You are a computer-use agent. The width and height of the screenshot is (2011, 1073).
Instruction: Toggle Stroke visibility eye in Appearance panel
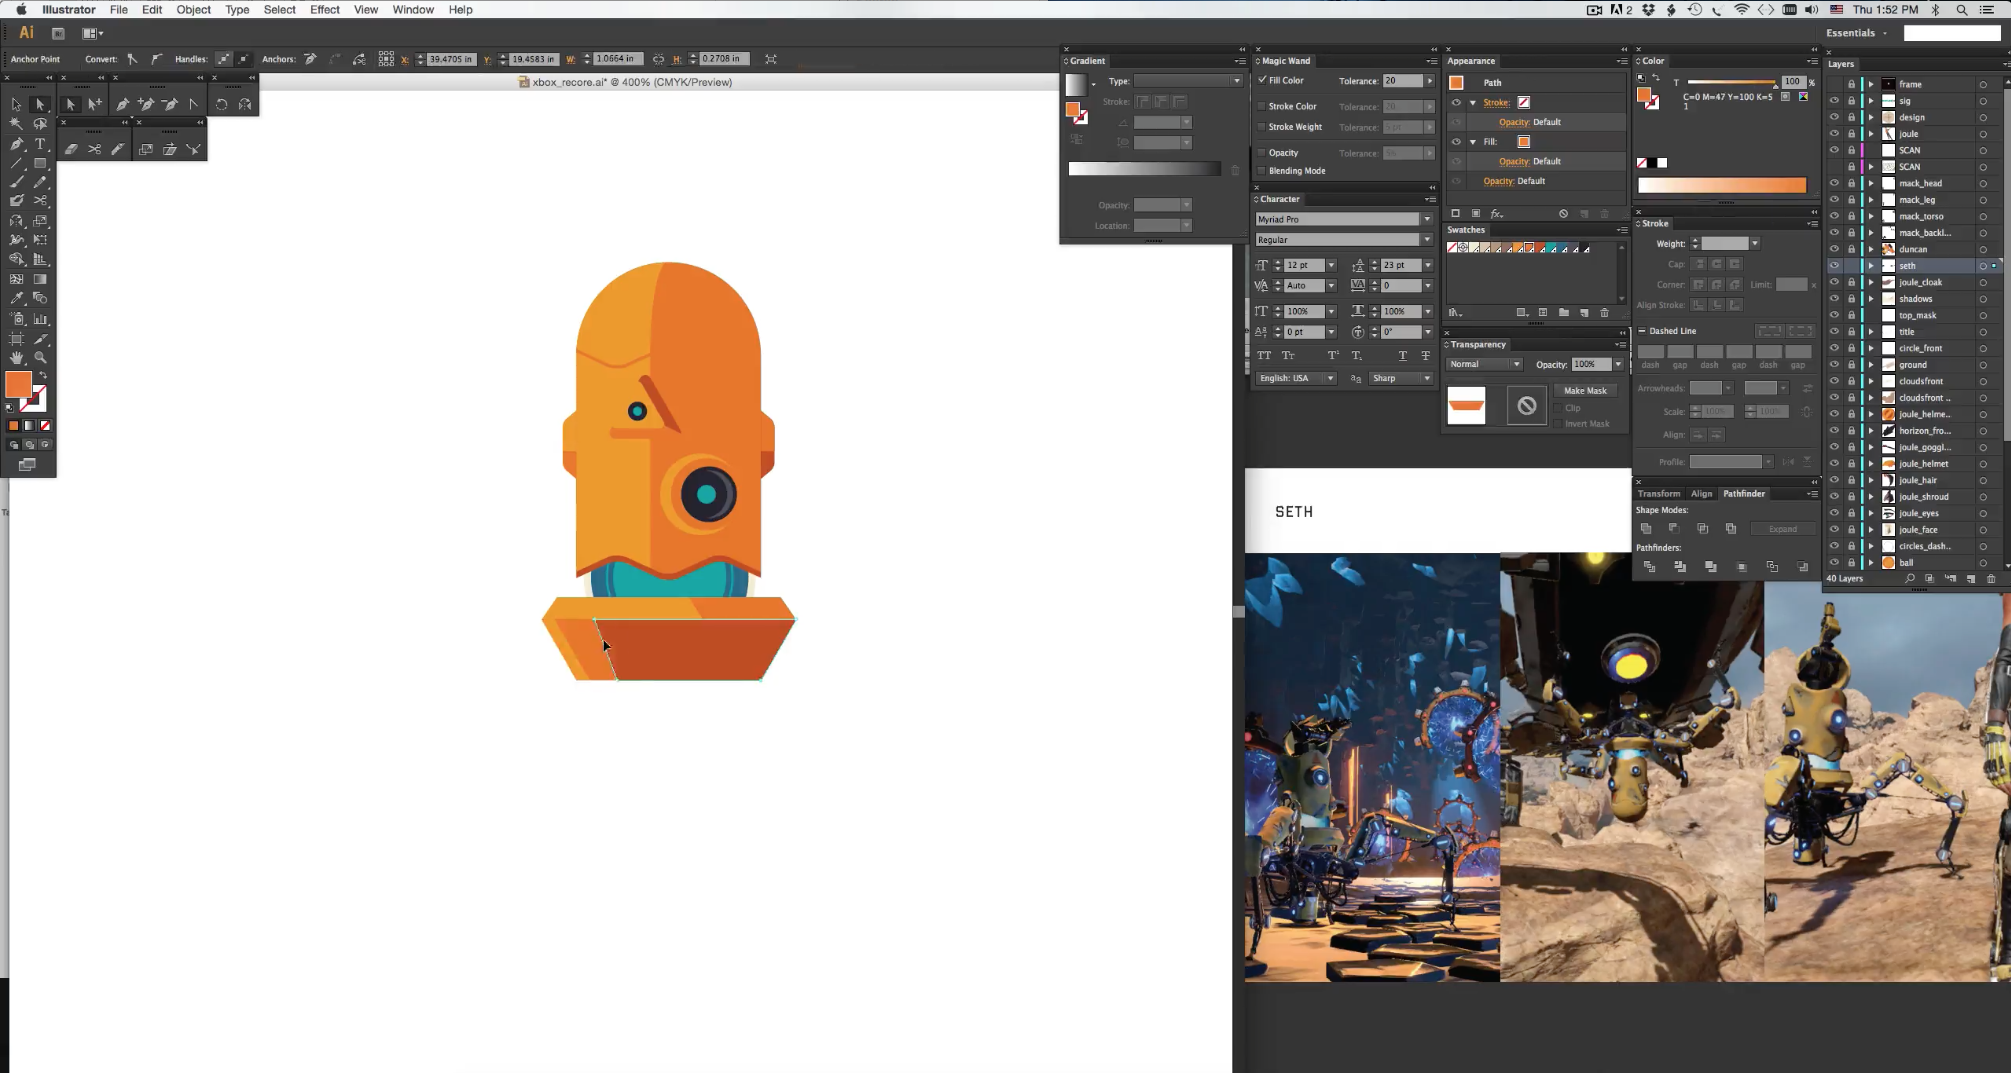pyautogui.click(x=1456, y=102)
